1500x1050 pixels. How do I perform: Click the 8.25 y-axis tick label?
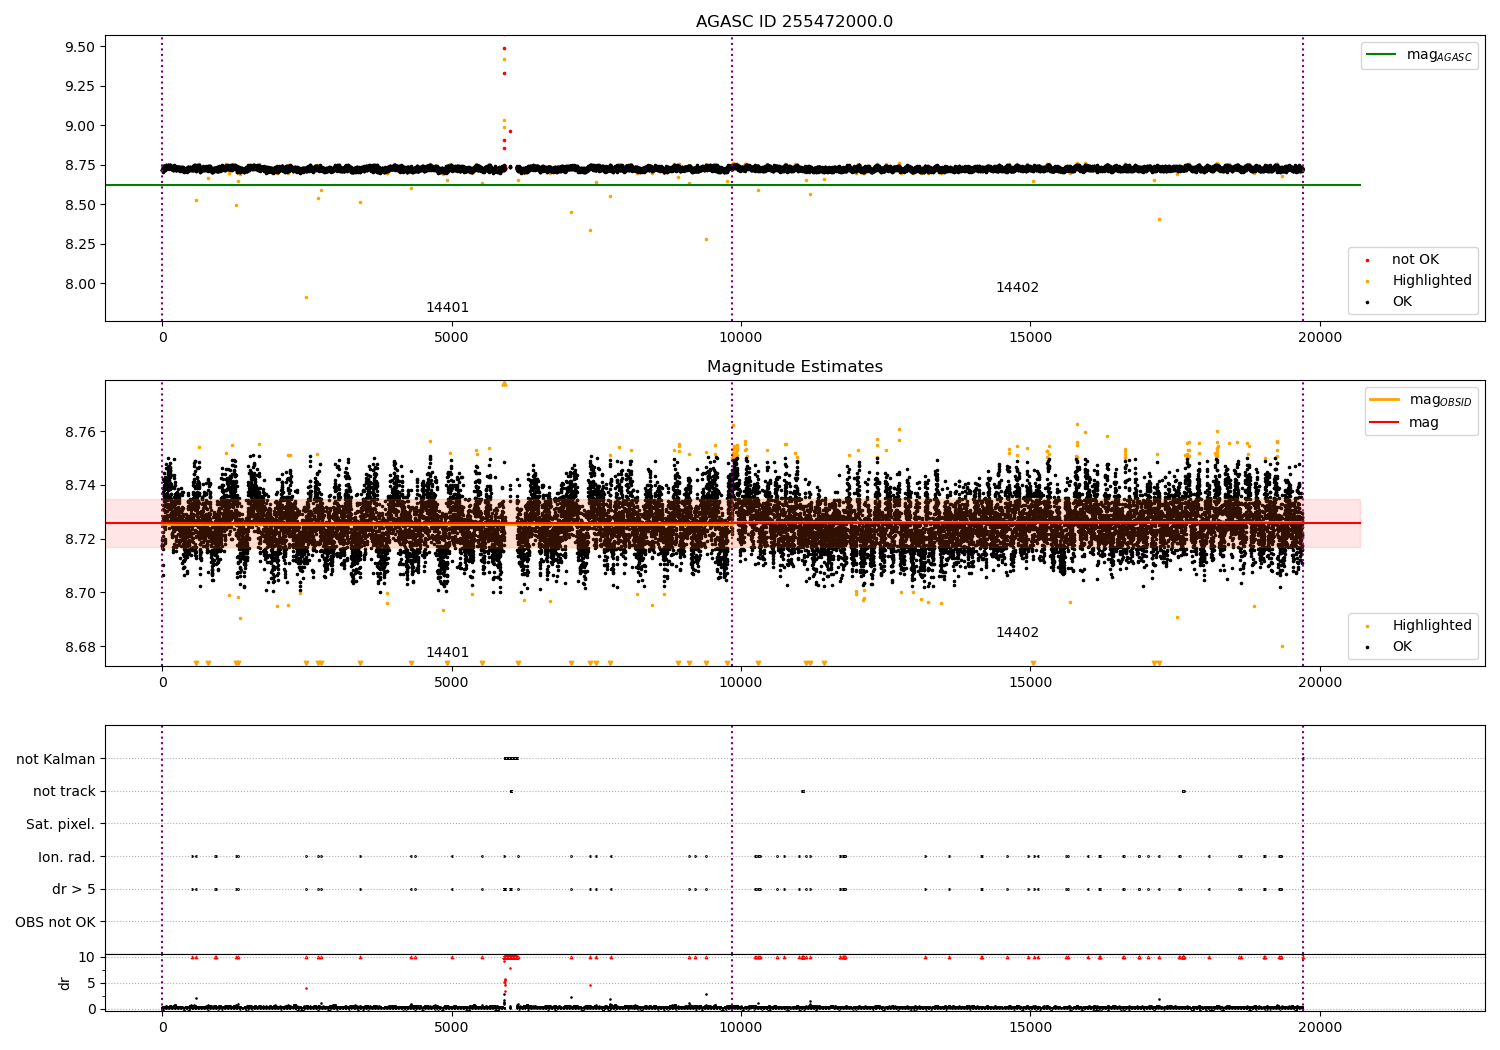(x=79, y=244)
